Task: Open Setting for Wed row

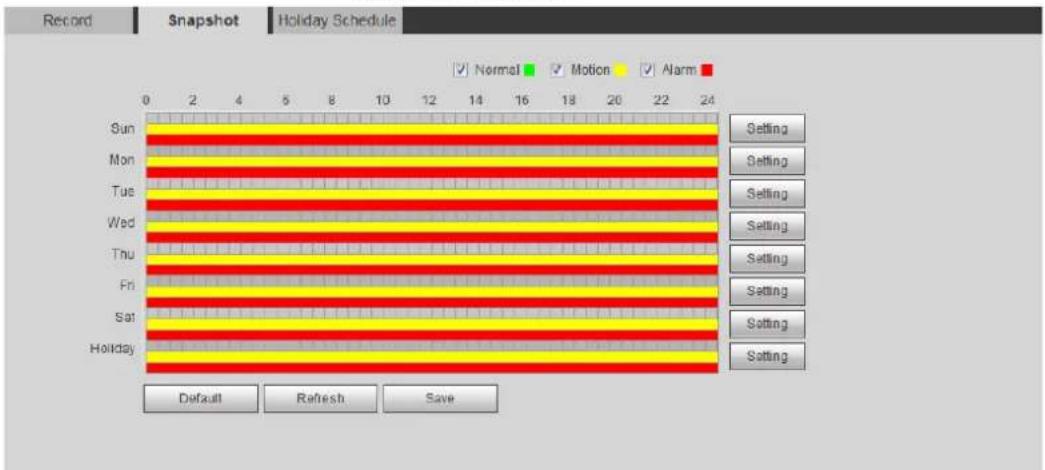Action: pyautogui.click(x=767, y=227)
